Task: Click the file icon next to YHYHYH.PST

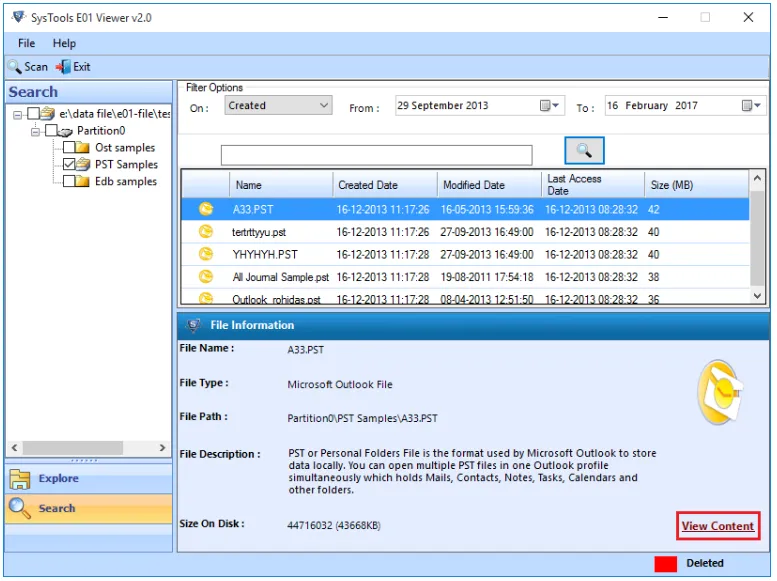Action: coord(206,254)
